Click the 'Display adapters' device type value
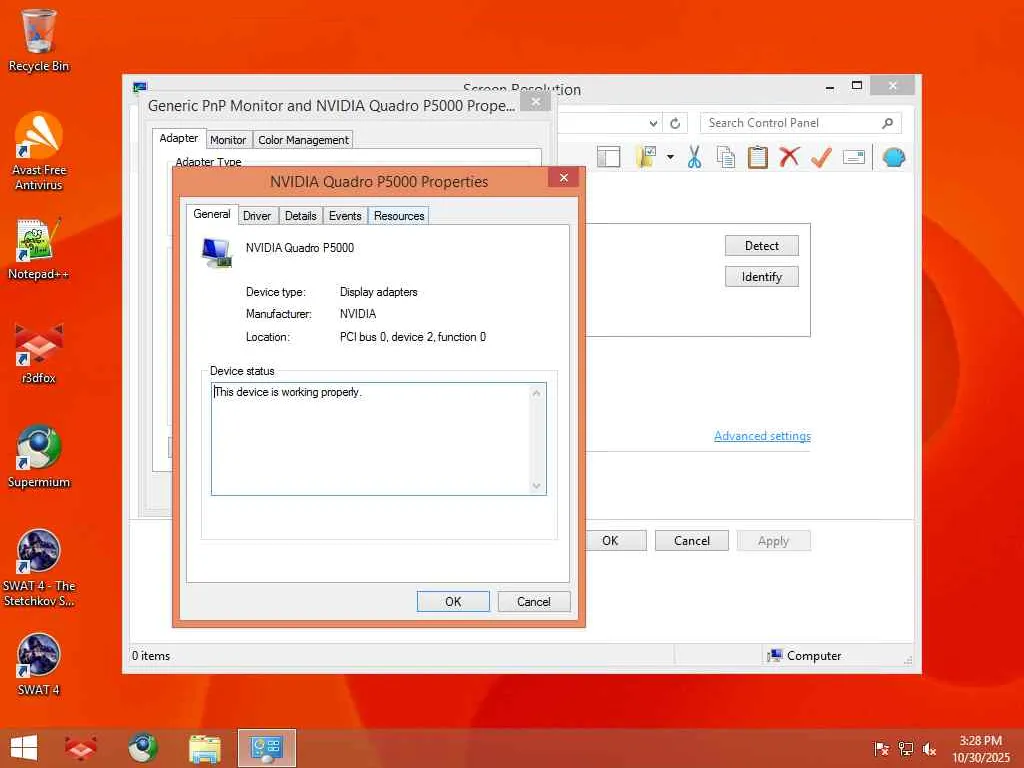This screenshot has height=768, width=1024. pyautogui.click(x=379, y=292)
